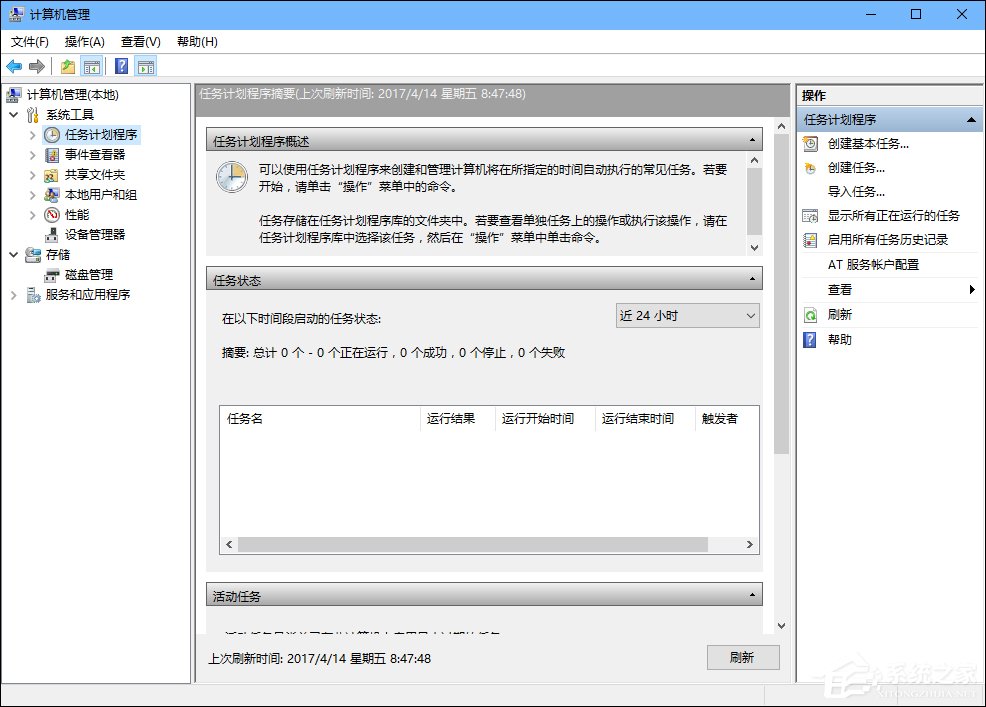The width and height of the screenshot is (986, 707).
Task: Open 创建基本任务 in the Actions pane
Action: click(x=869, y=143)
